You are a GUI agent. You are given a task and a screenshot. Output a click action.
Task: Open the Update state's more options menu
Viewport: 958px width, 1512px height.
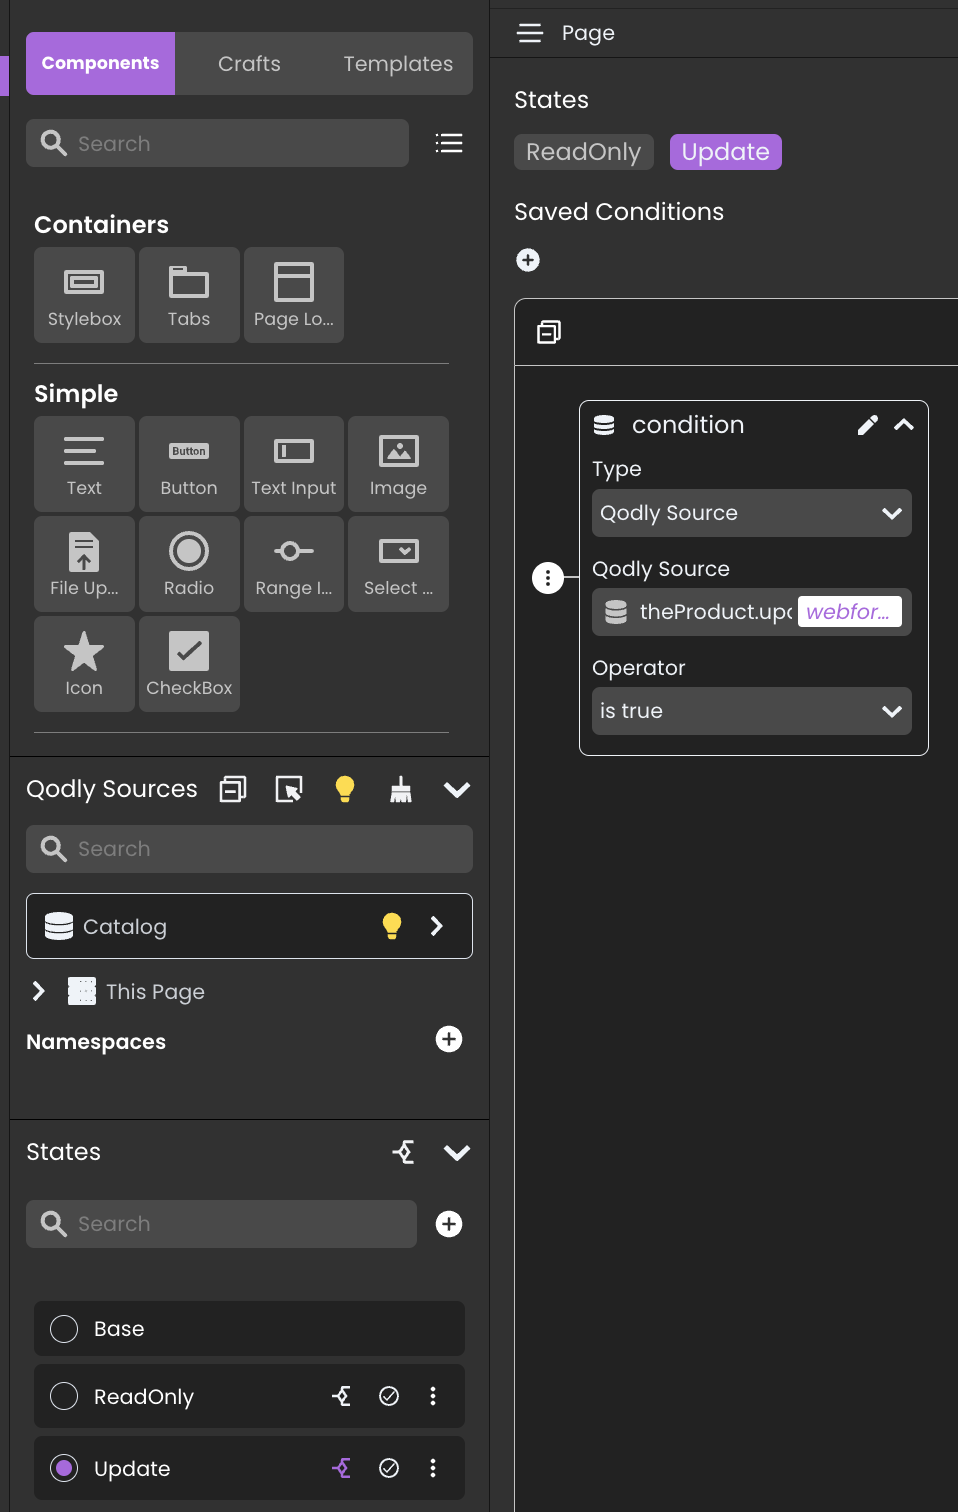433,1468
